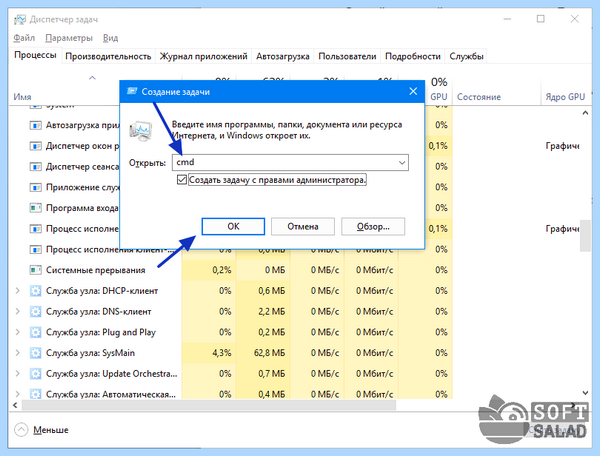The height and width of the screenshot is (456, 600).
Task: Click the Создание задачи dialog title icon
Action: (132, 91)
